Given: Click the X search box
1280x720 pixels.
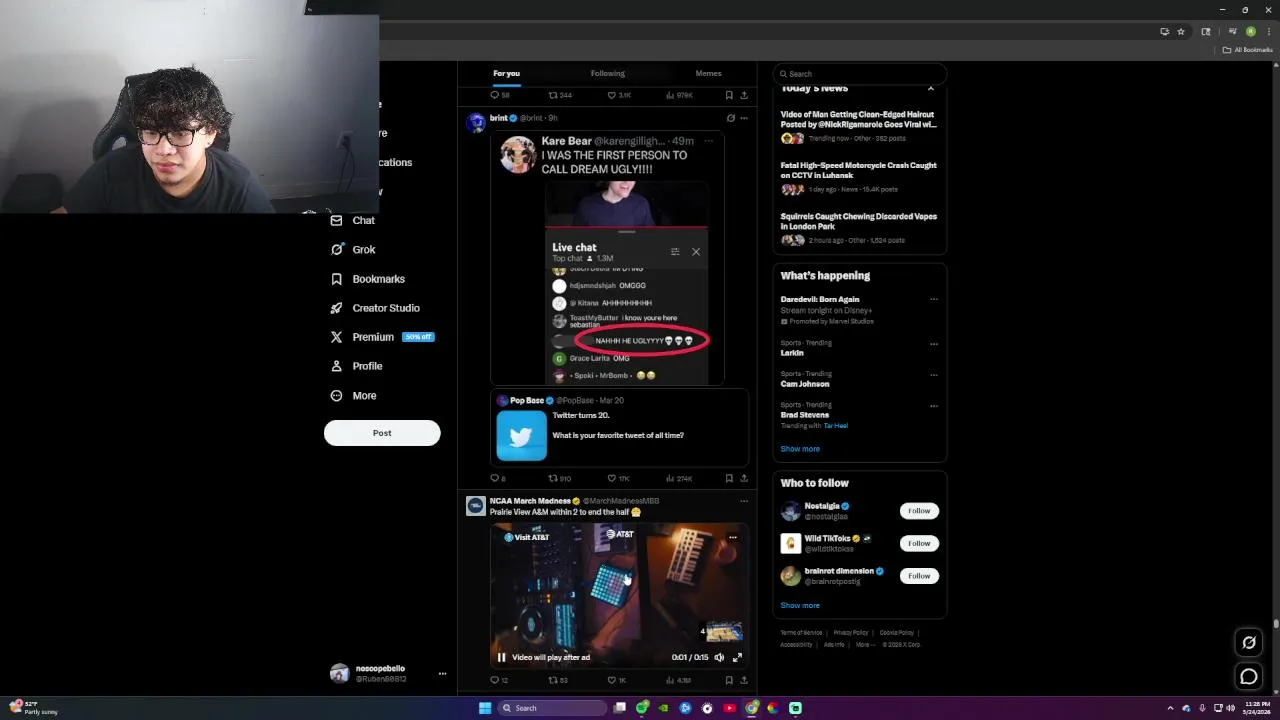Looking at the screenshot, I should [859, 74].
